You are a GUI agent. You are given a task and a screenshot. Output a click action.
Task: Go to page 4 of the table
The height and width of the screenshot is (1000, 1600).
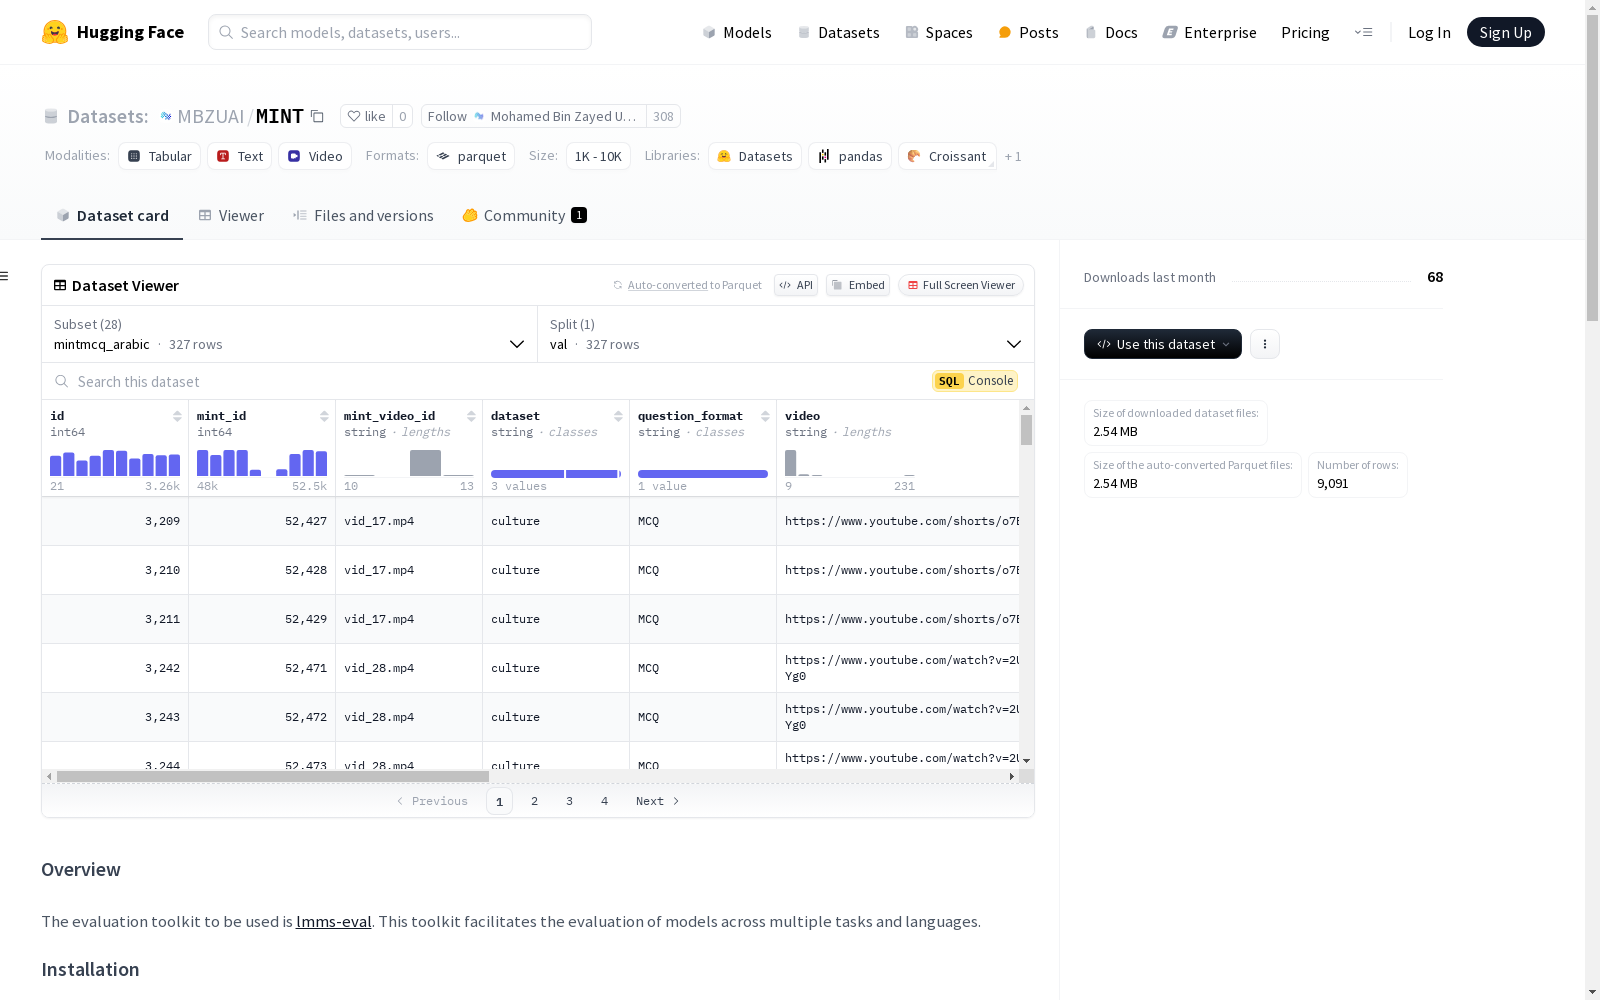coord(605,801)
